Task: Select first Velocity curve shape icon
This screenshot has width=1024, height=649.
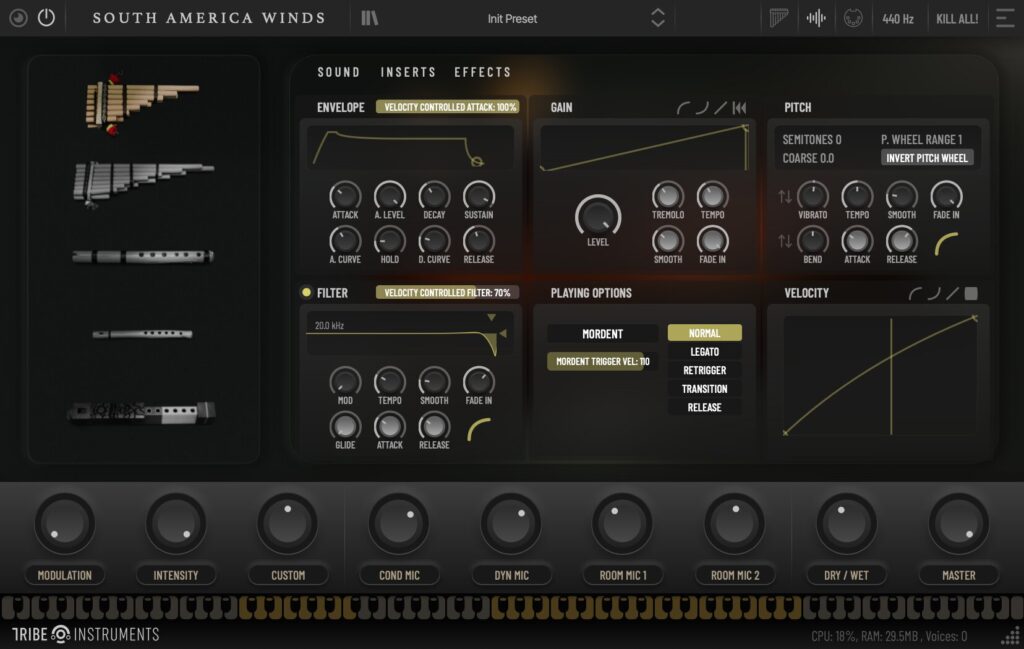Action: [x=916, y=294]
